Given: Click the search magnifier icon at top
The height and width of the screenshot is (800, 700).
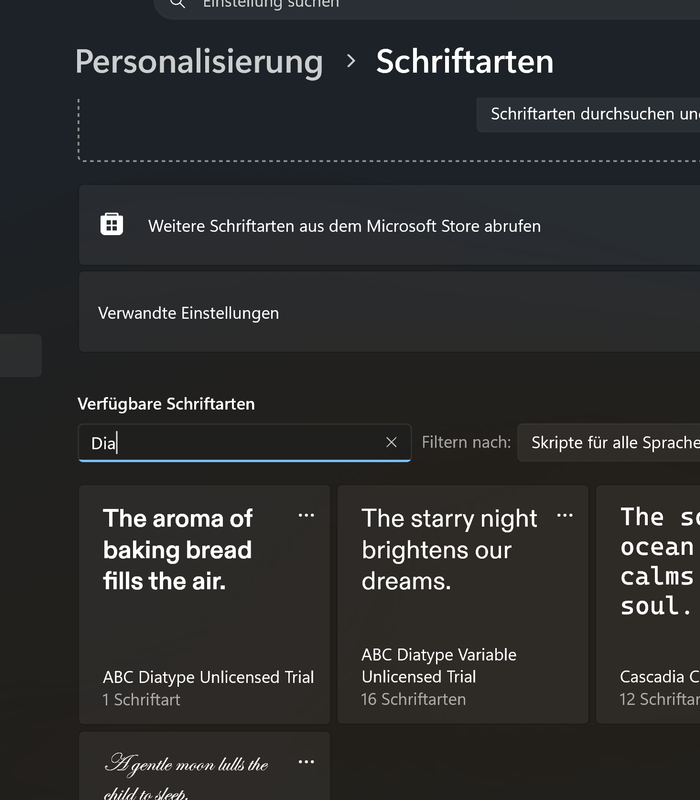Looking at the screenshot, I should tap(177, 3).
